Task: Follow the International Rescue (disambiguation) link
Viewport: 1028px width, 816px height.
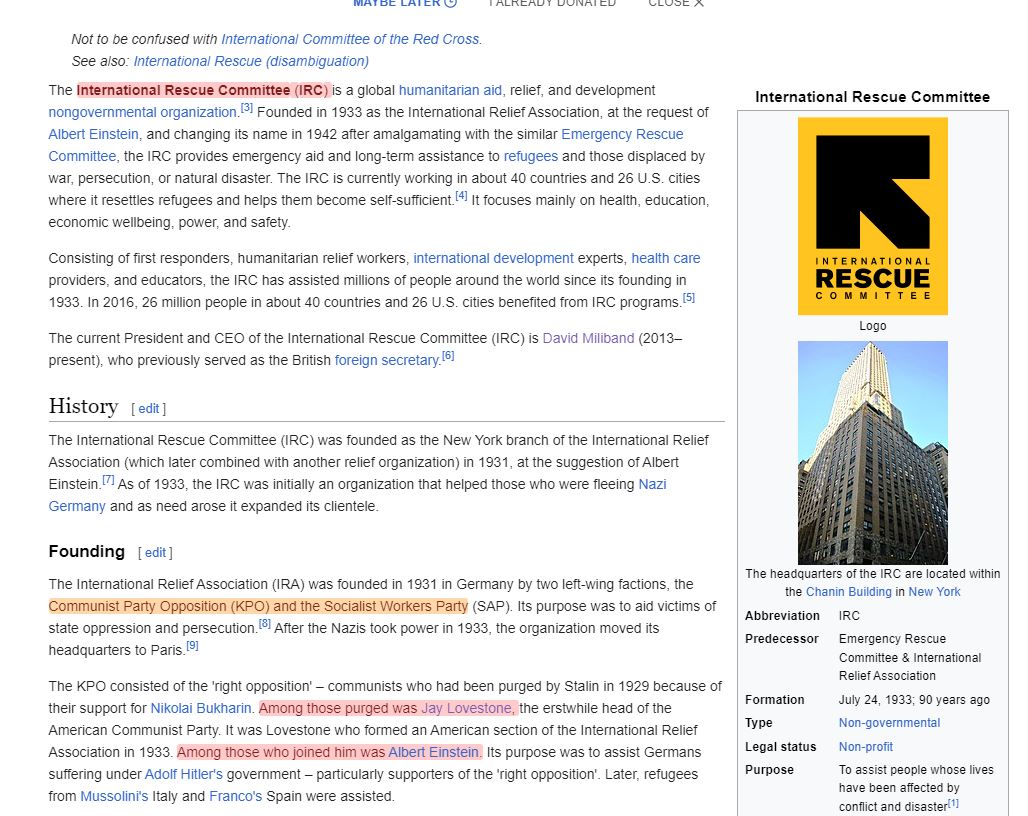Action: pyautogui.click(x=251, y=61)
